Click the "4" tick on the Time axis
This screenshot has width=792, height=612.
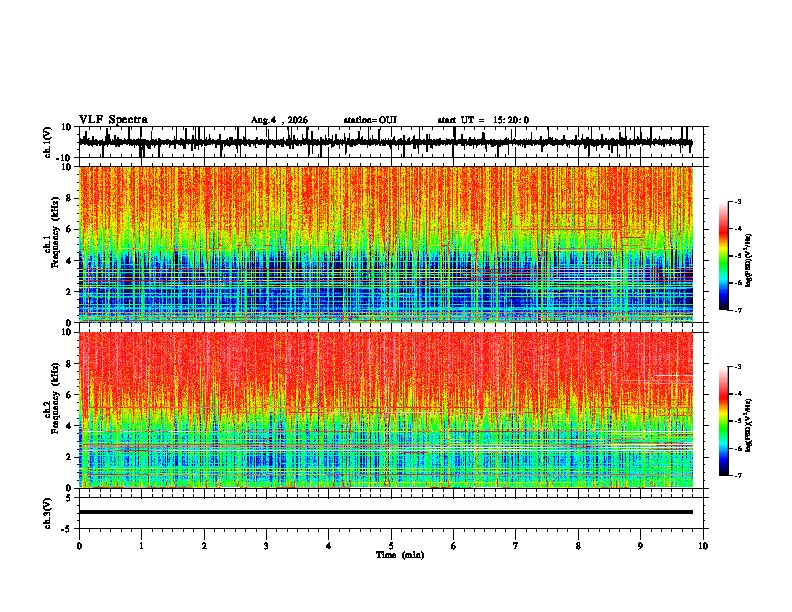(x=329, y=546)
